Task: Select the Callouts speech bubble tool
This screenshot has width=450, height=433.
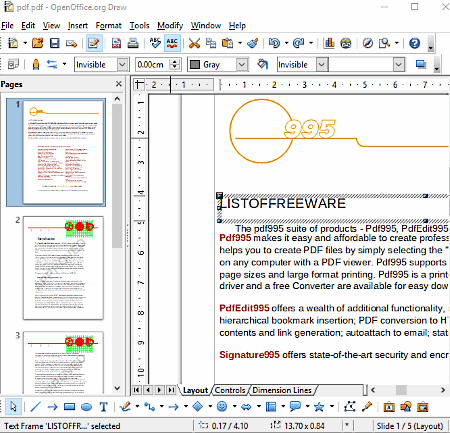Action: pos(295,407)
